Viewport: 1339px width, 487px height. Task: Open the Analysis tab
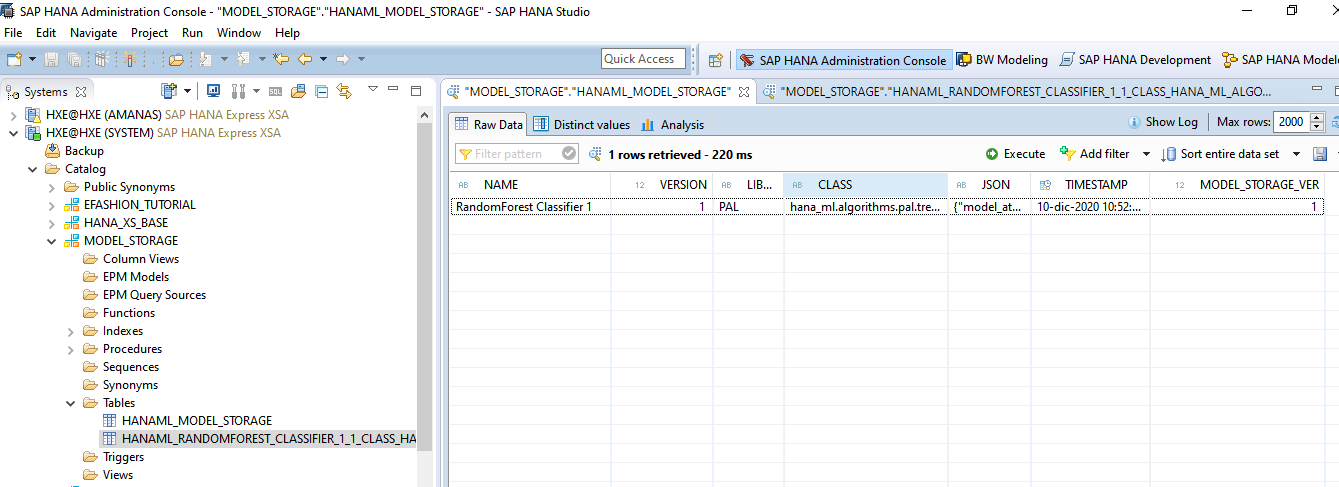pos(673,125)
